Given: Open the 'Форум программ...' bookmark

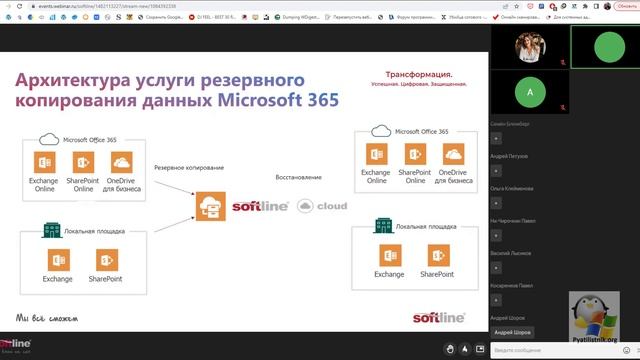Looking at the screenshot, I should tap(412, 17).
